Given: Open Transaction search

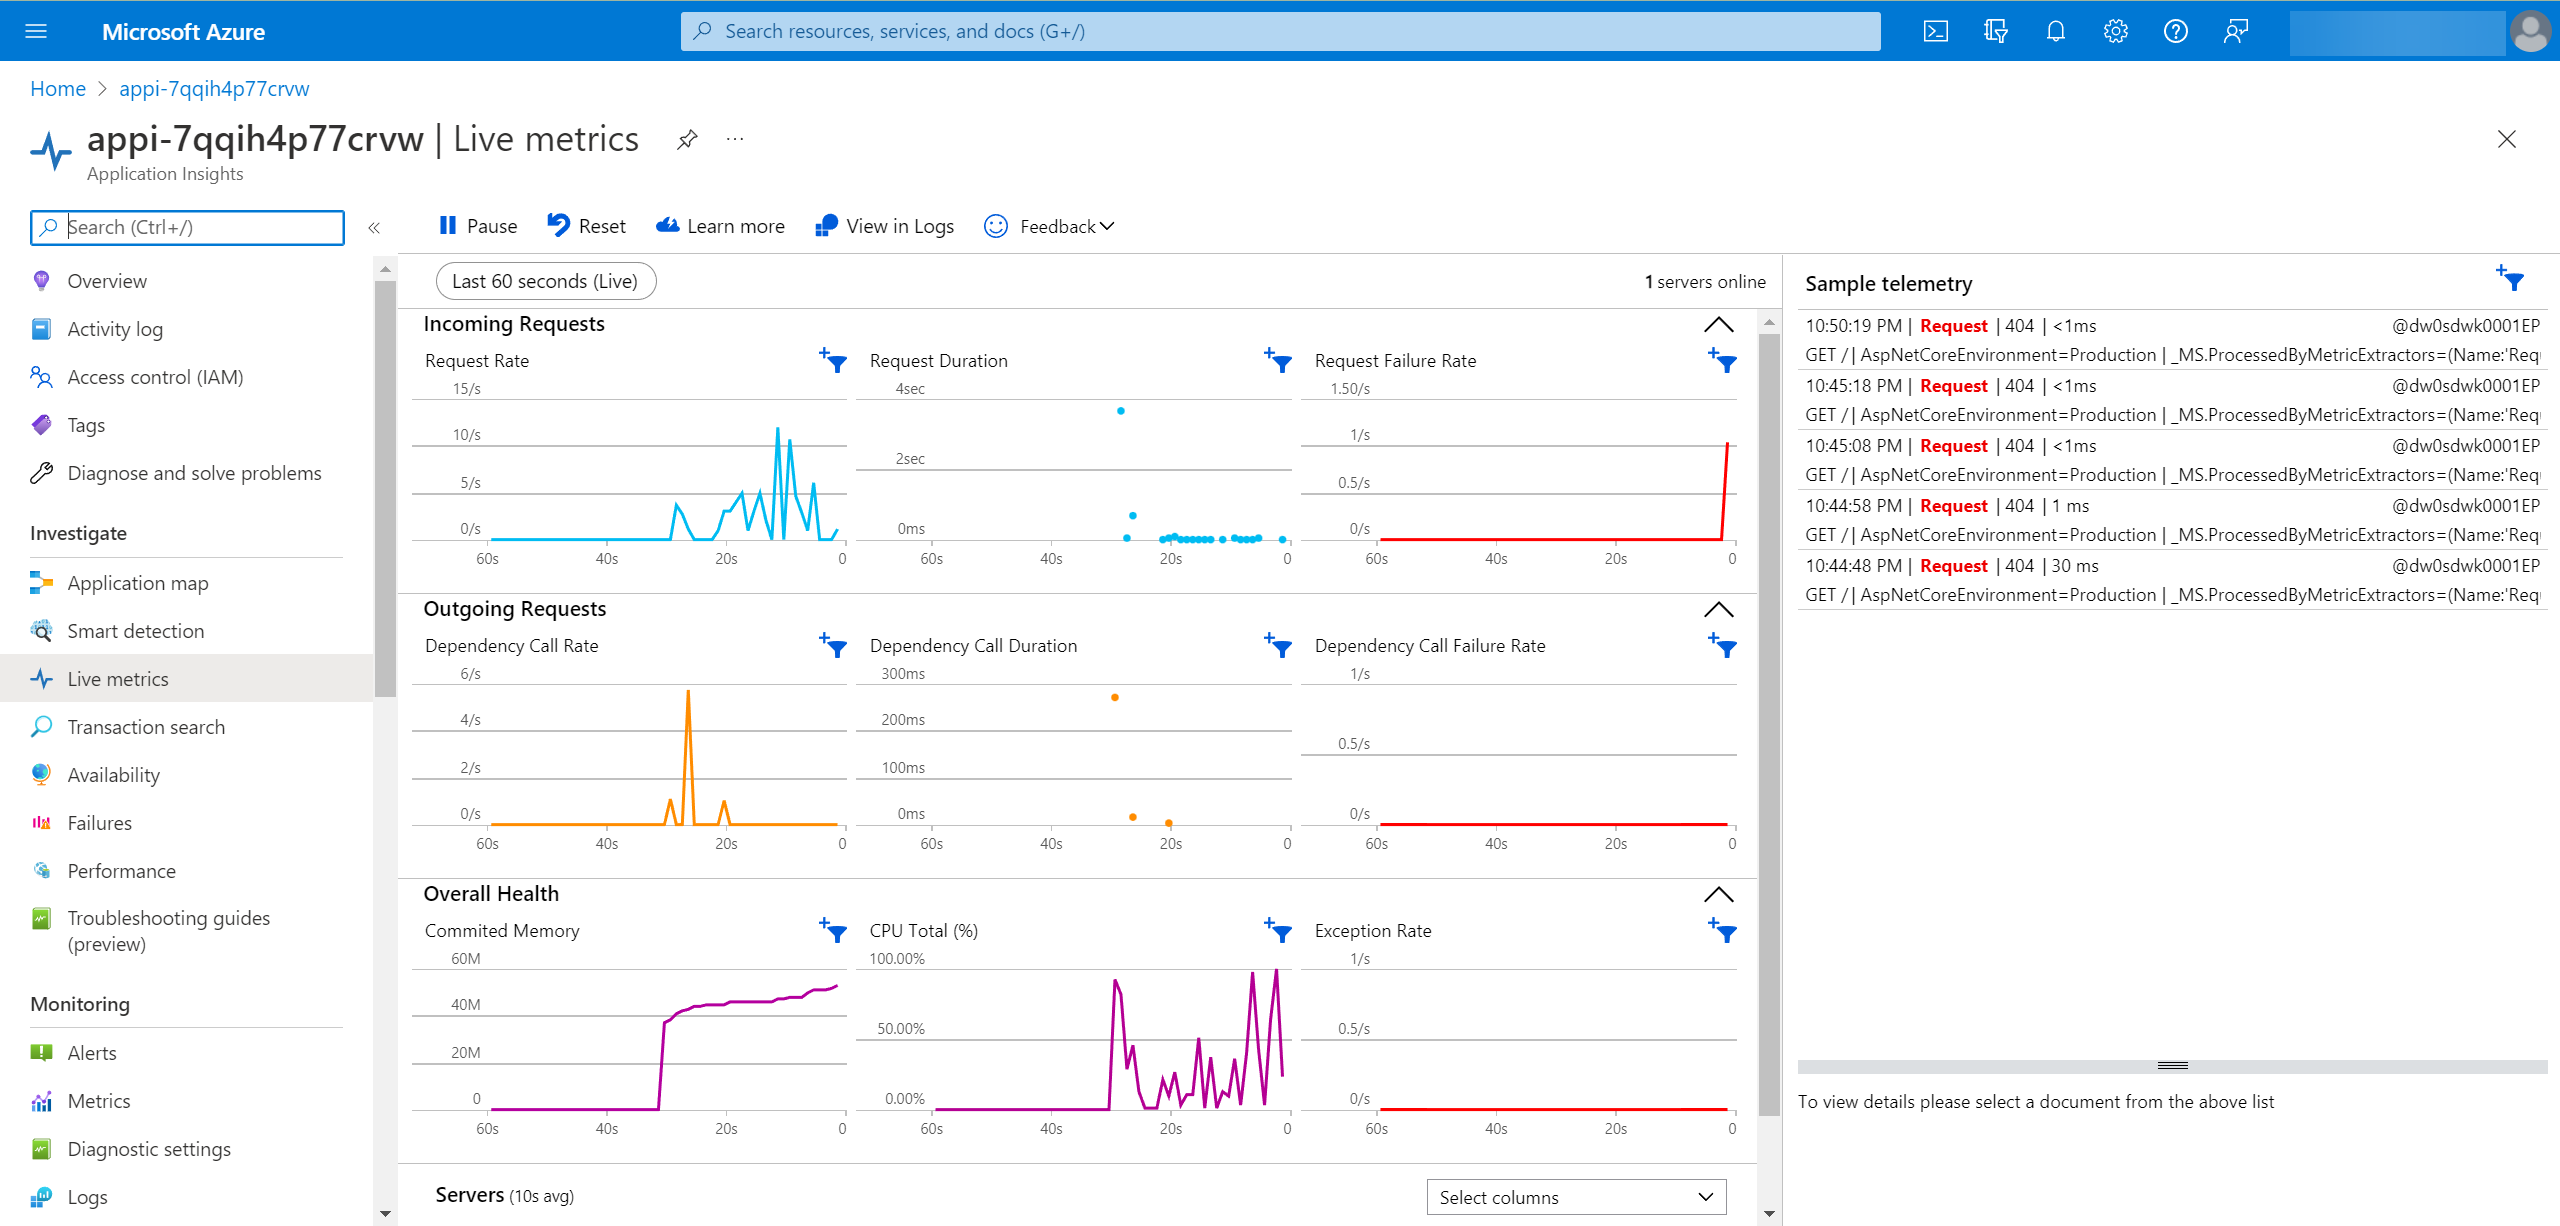Looking at the screenshot, I should 186,727.
